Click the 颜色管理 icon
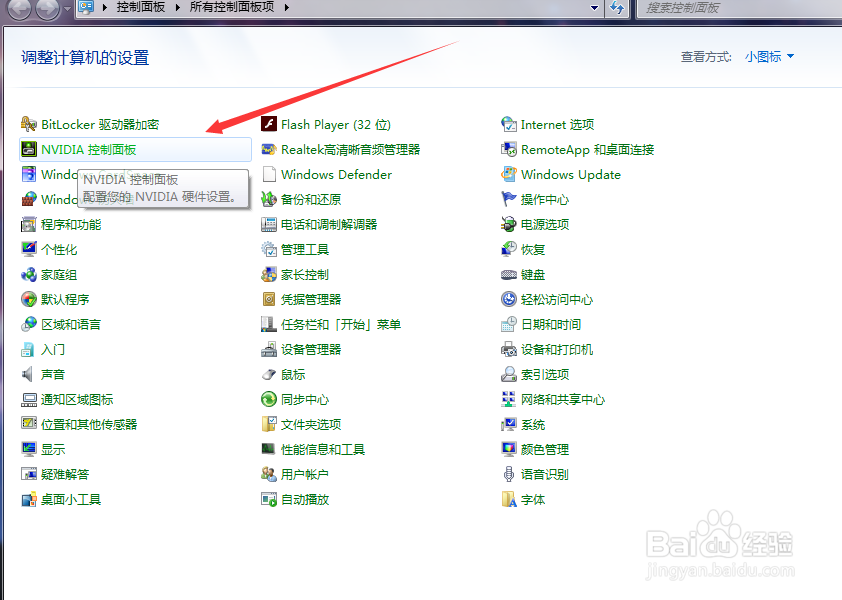Viewport: 842px width, 600px height. [509, 449]
